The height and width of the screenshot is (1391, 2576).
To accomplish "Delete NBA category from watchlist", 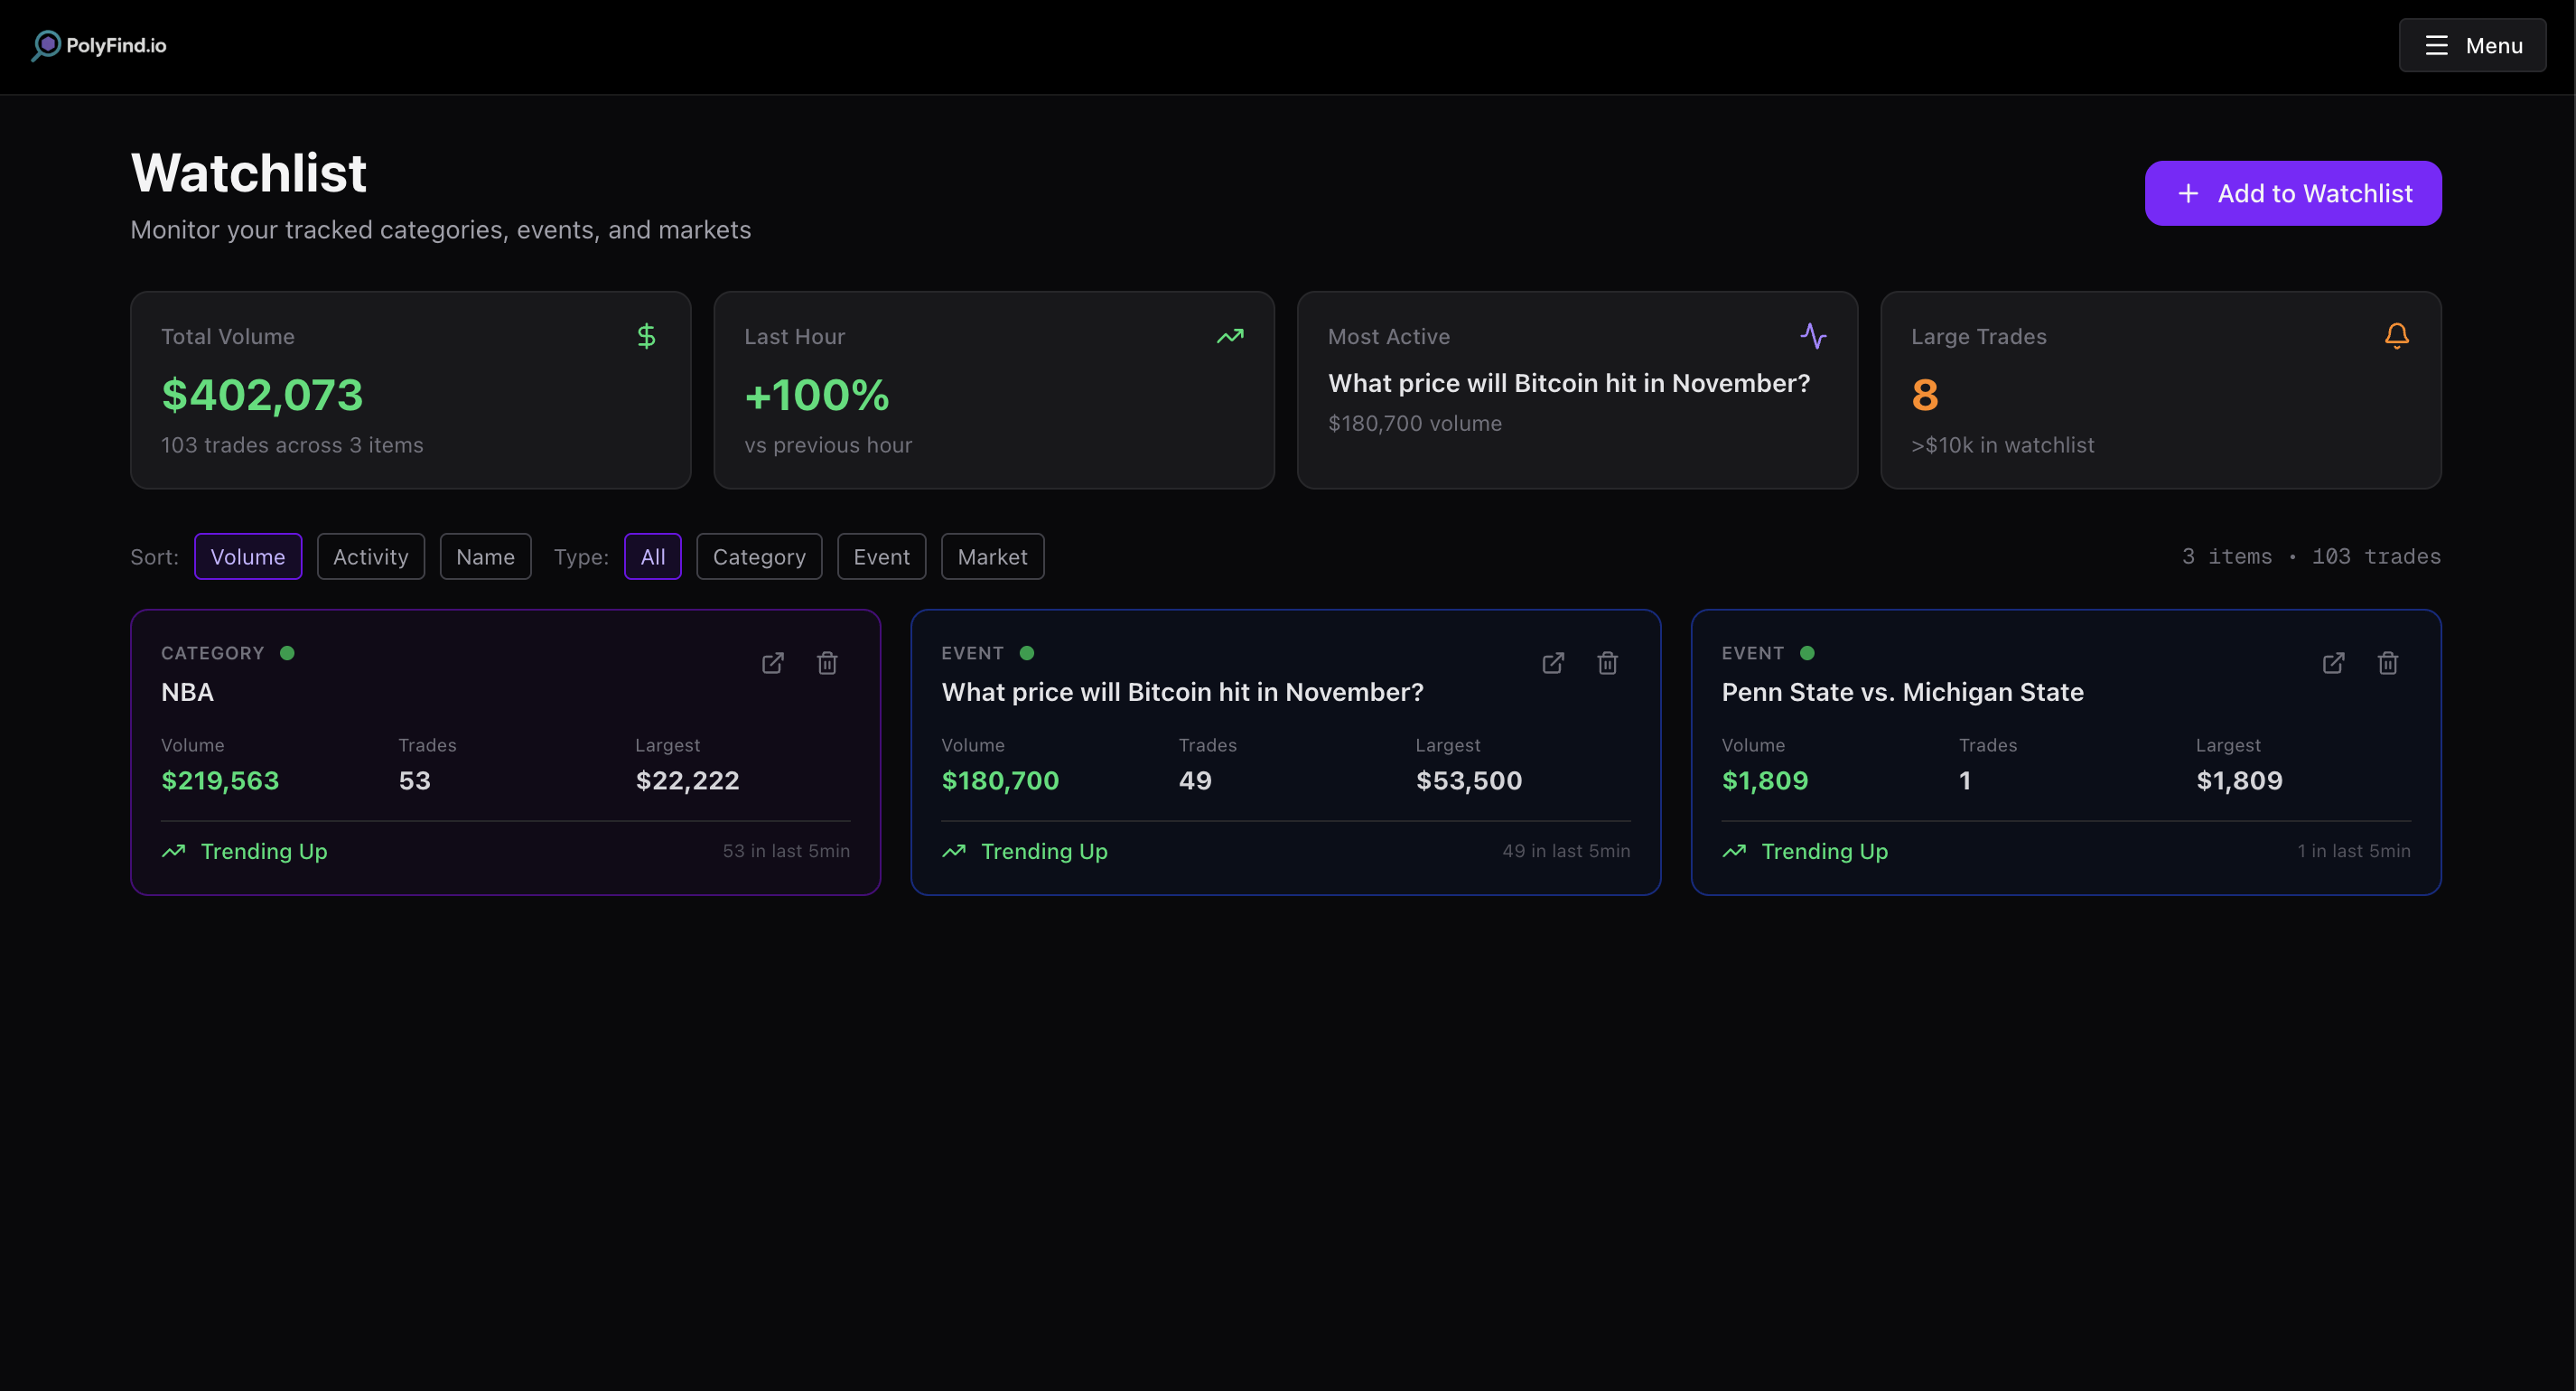I will pos(827,663).
